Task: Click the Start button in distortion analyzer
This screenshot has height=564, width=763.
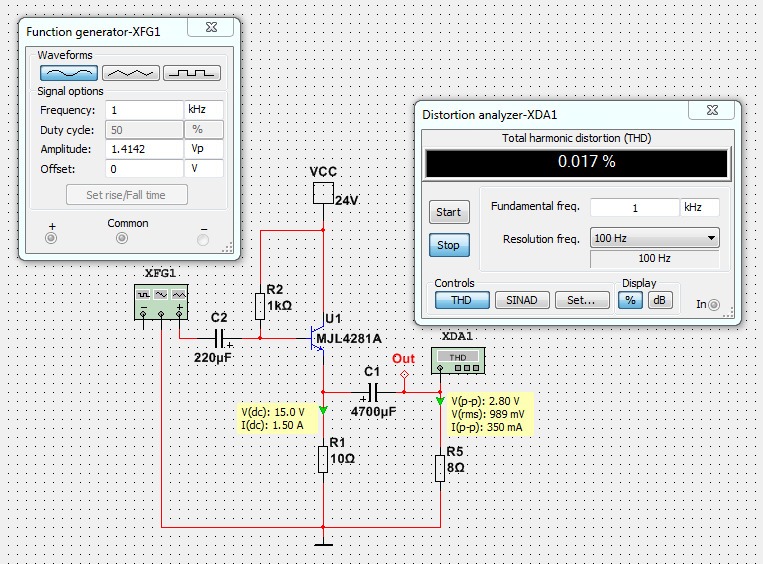Action: (x=449, y=212)
